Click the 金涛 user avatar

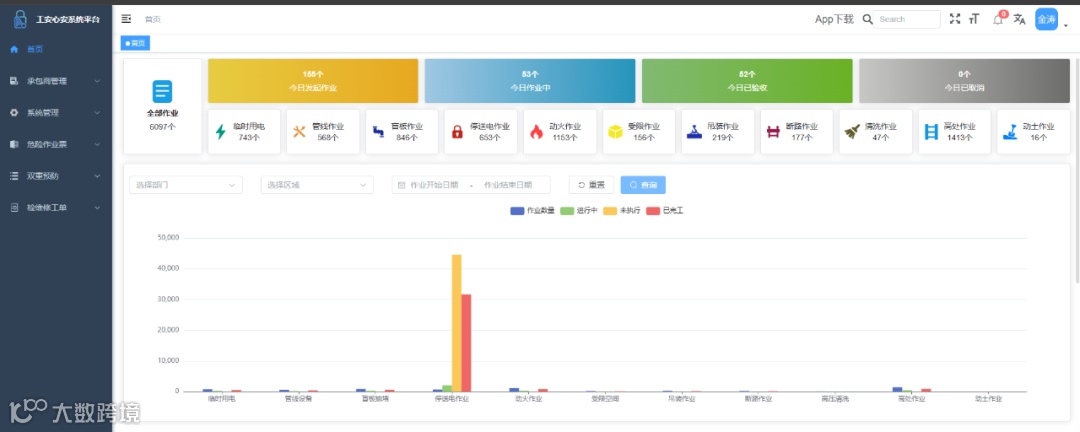(x=1046, y=19)
